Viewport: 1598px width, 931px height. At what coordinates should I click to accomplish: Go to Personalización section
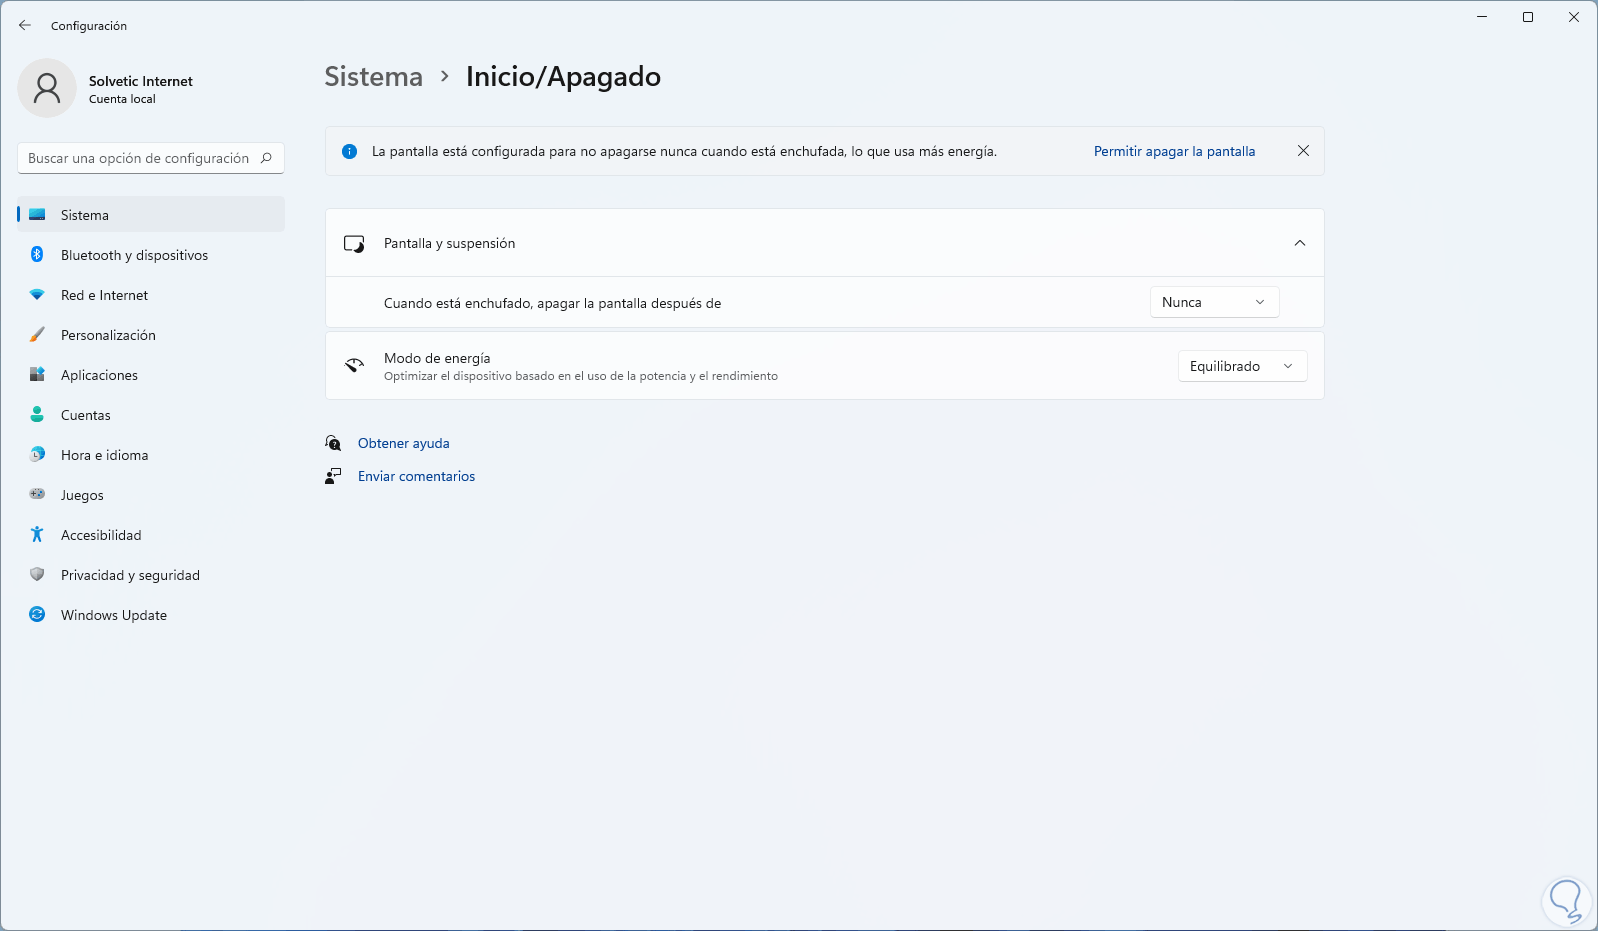108,335
